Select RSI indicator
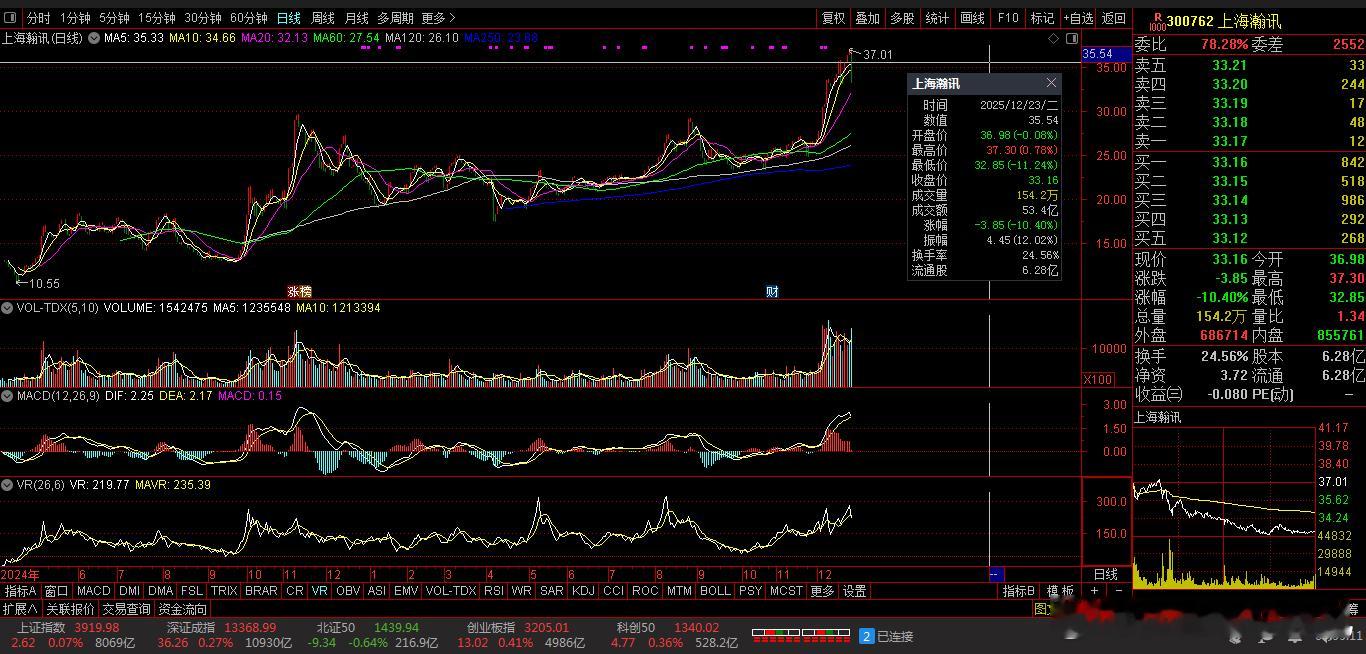This screenshot has width=1366, height=654. 494,591
